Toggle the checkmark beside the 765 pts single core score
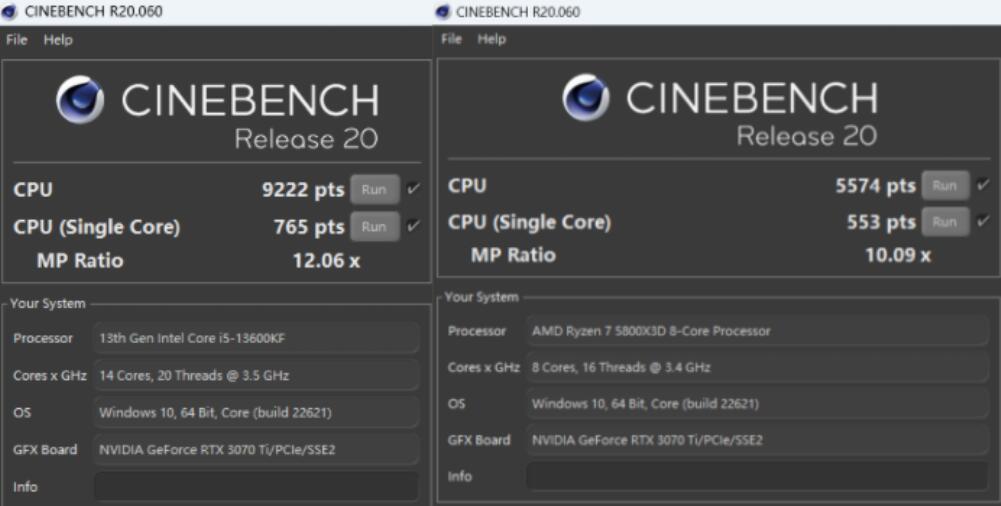 [414, 227]
